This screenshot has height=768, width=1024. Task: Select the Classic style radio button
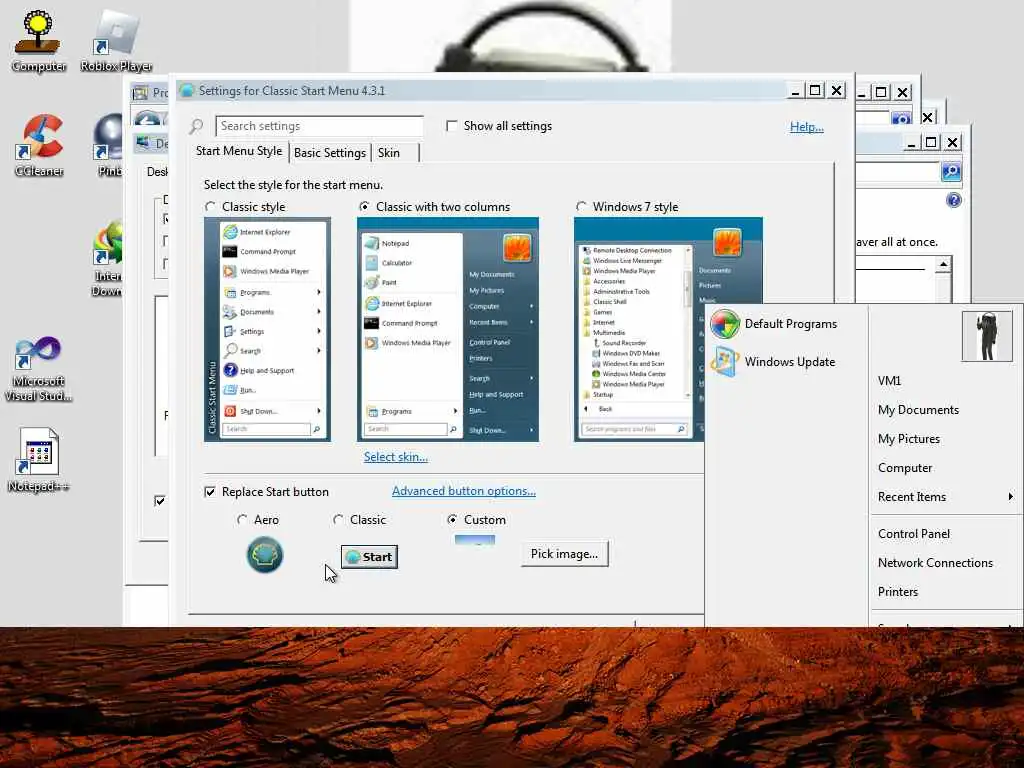pos(210,206)
